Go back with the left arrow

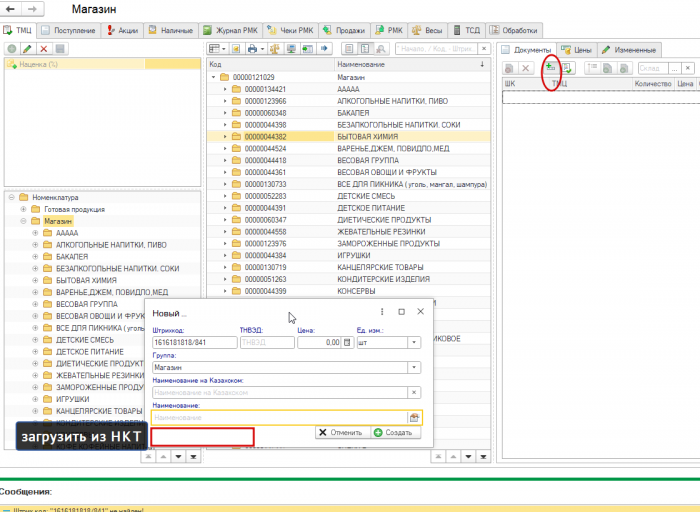tap(11, 9)
